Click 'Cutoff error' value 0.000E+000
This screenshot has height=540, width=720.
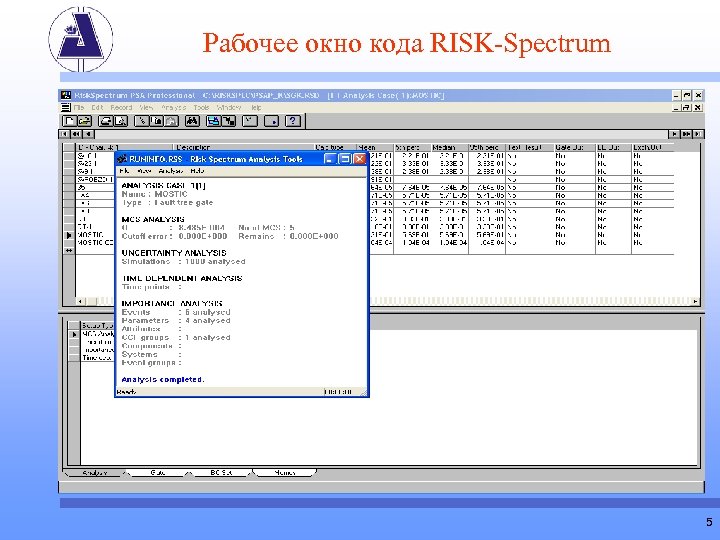[203, 236]
